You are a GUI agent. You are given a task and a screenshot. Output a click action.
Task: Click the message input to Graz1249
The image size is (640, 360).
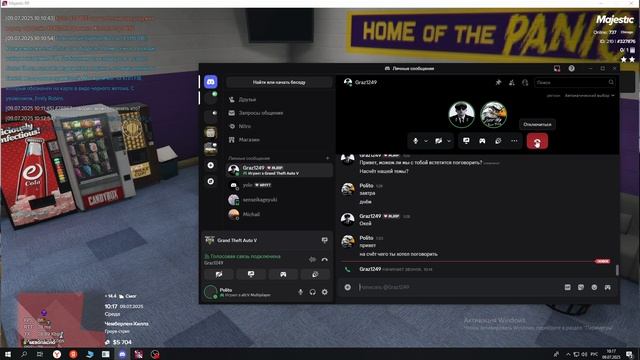459,287
